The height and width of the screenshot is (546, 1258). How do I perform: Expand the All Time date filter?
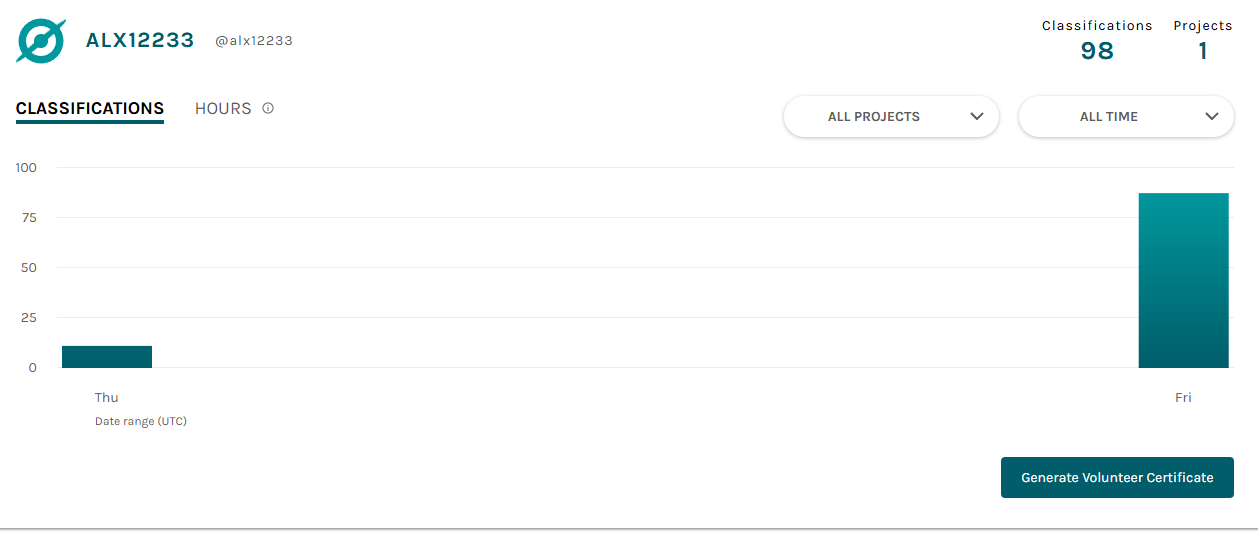[1126, 116]
